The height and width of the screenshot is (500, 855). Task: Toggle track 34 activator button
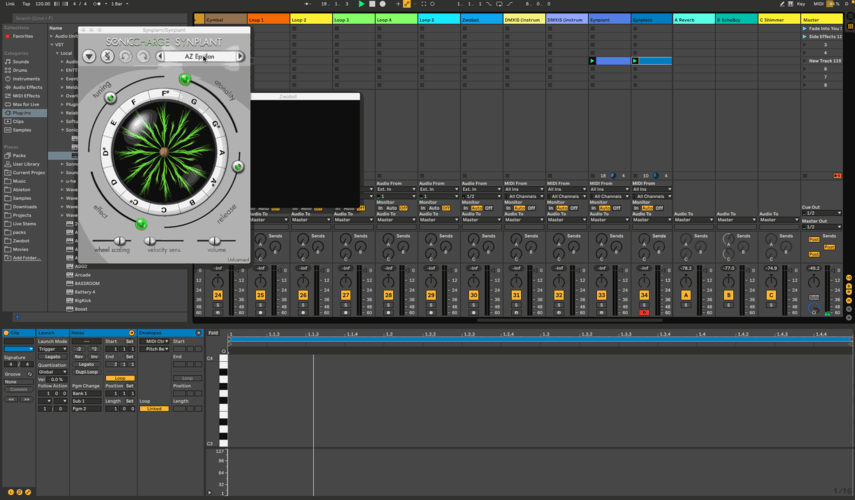coord(644,295)
